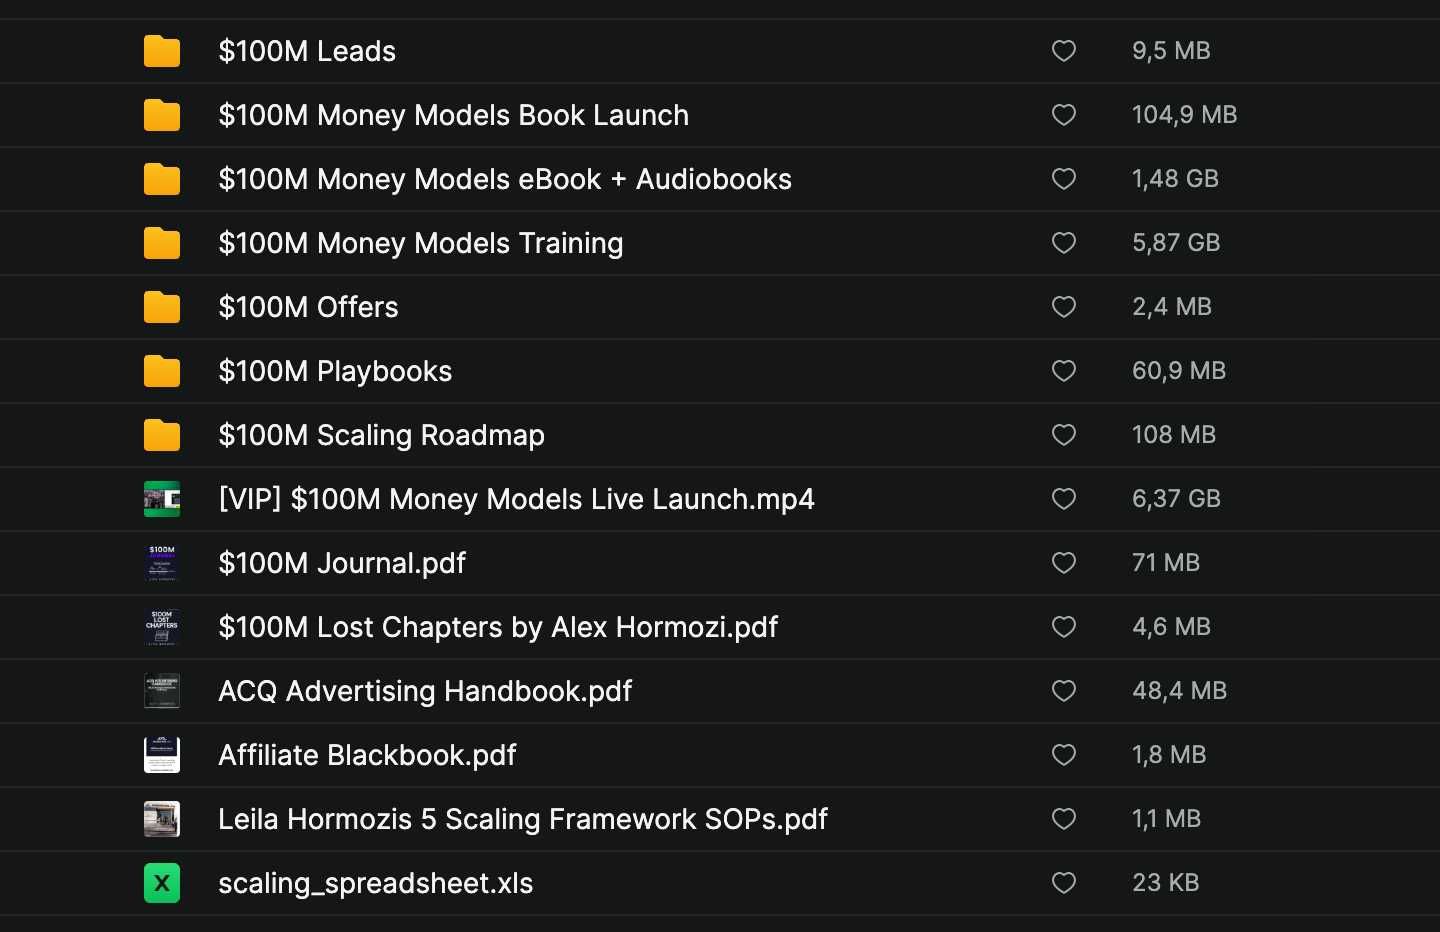
Task: Click the 108 MB size value
Action: tap(1174, 435)
